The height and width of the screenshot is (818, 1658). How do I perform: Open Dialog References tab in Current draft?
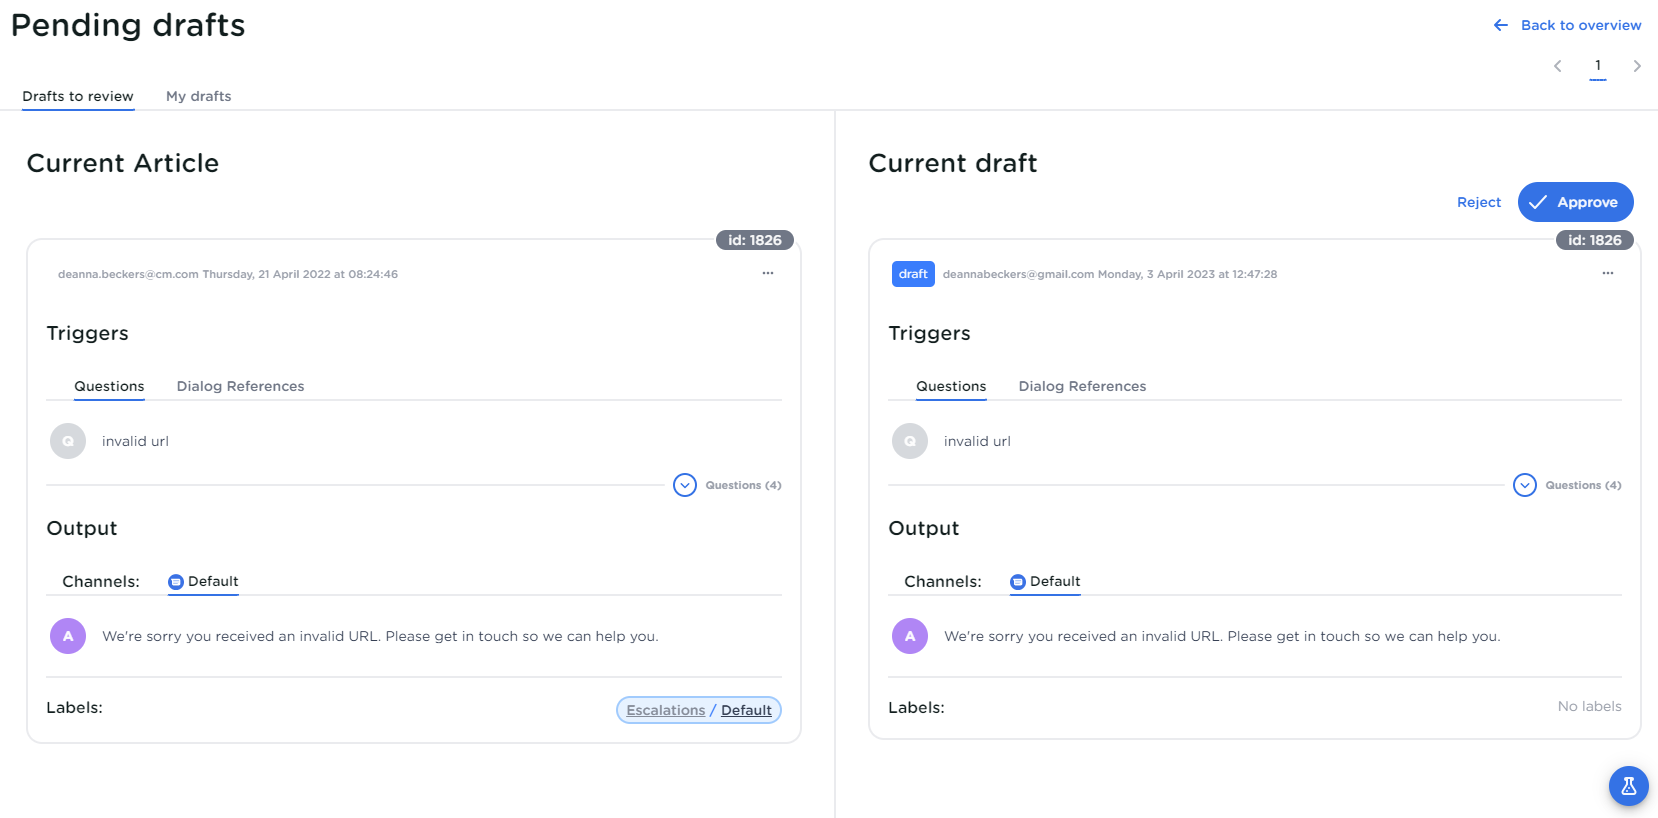coord(1082,386)
